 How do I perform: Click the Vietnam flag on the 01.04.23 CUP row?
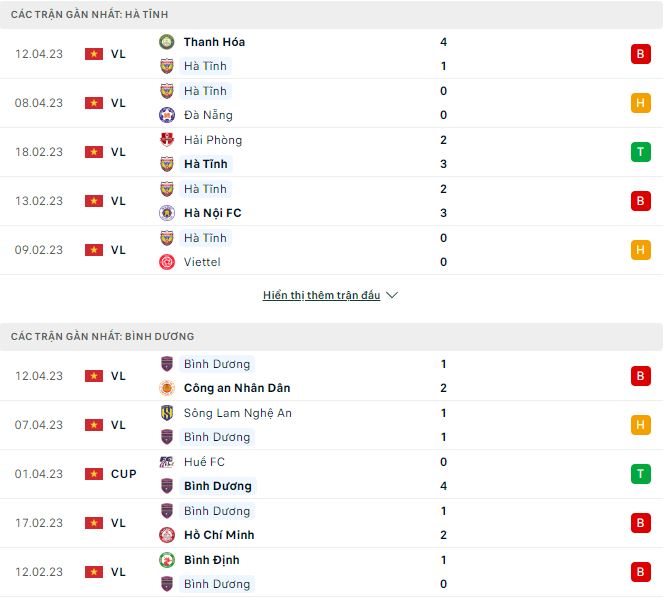click(x=94, y=474)
